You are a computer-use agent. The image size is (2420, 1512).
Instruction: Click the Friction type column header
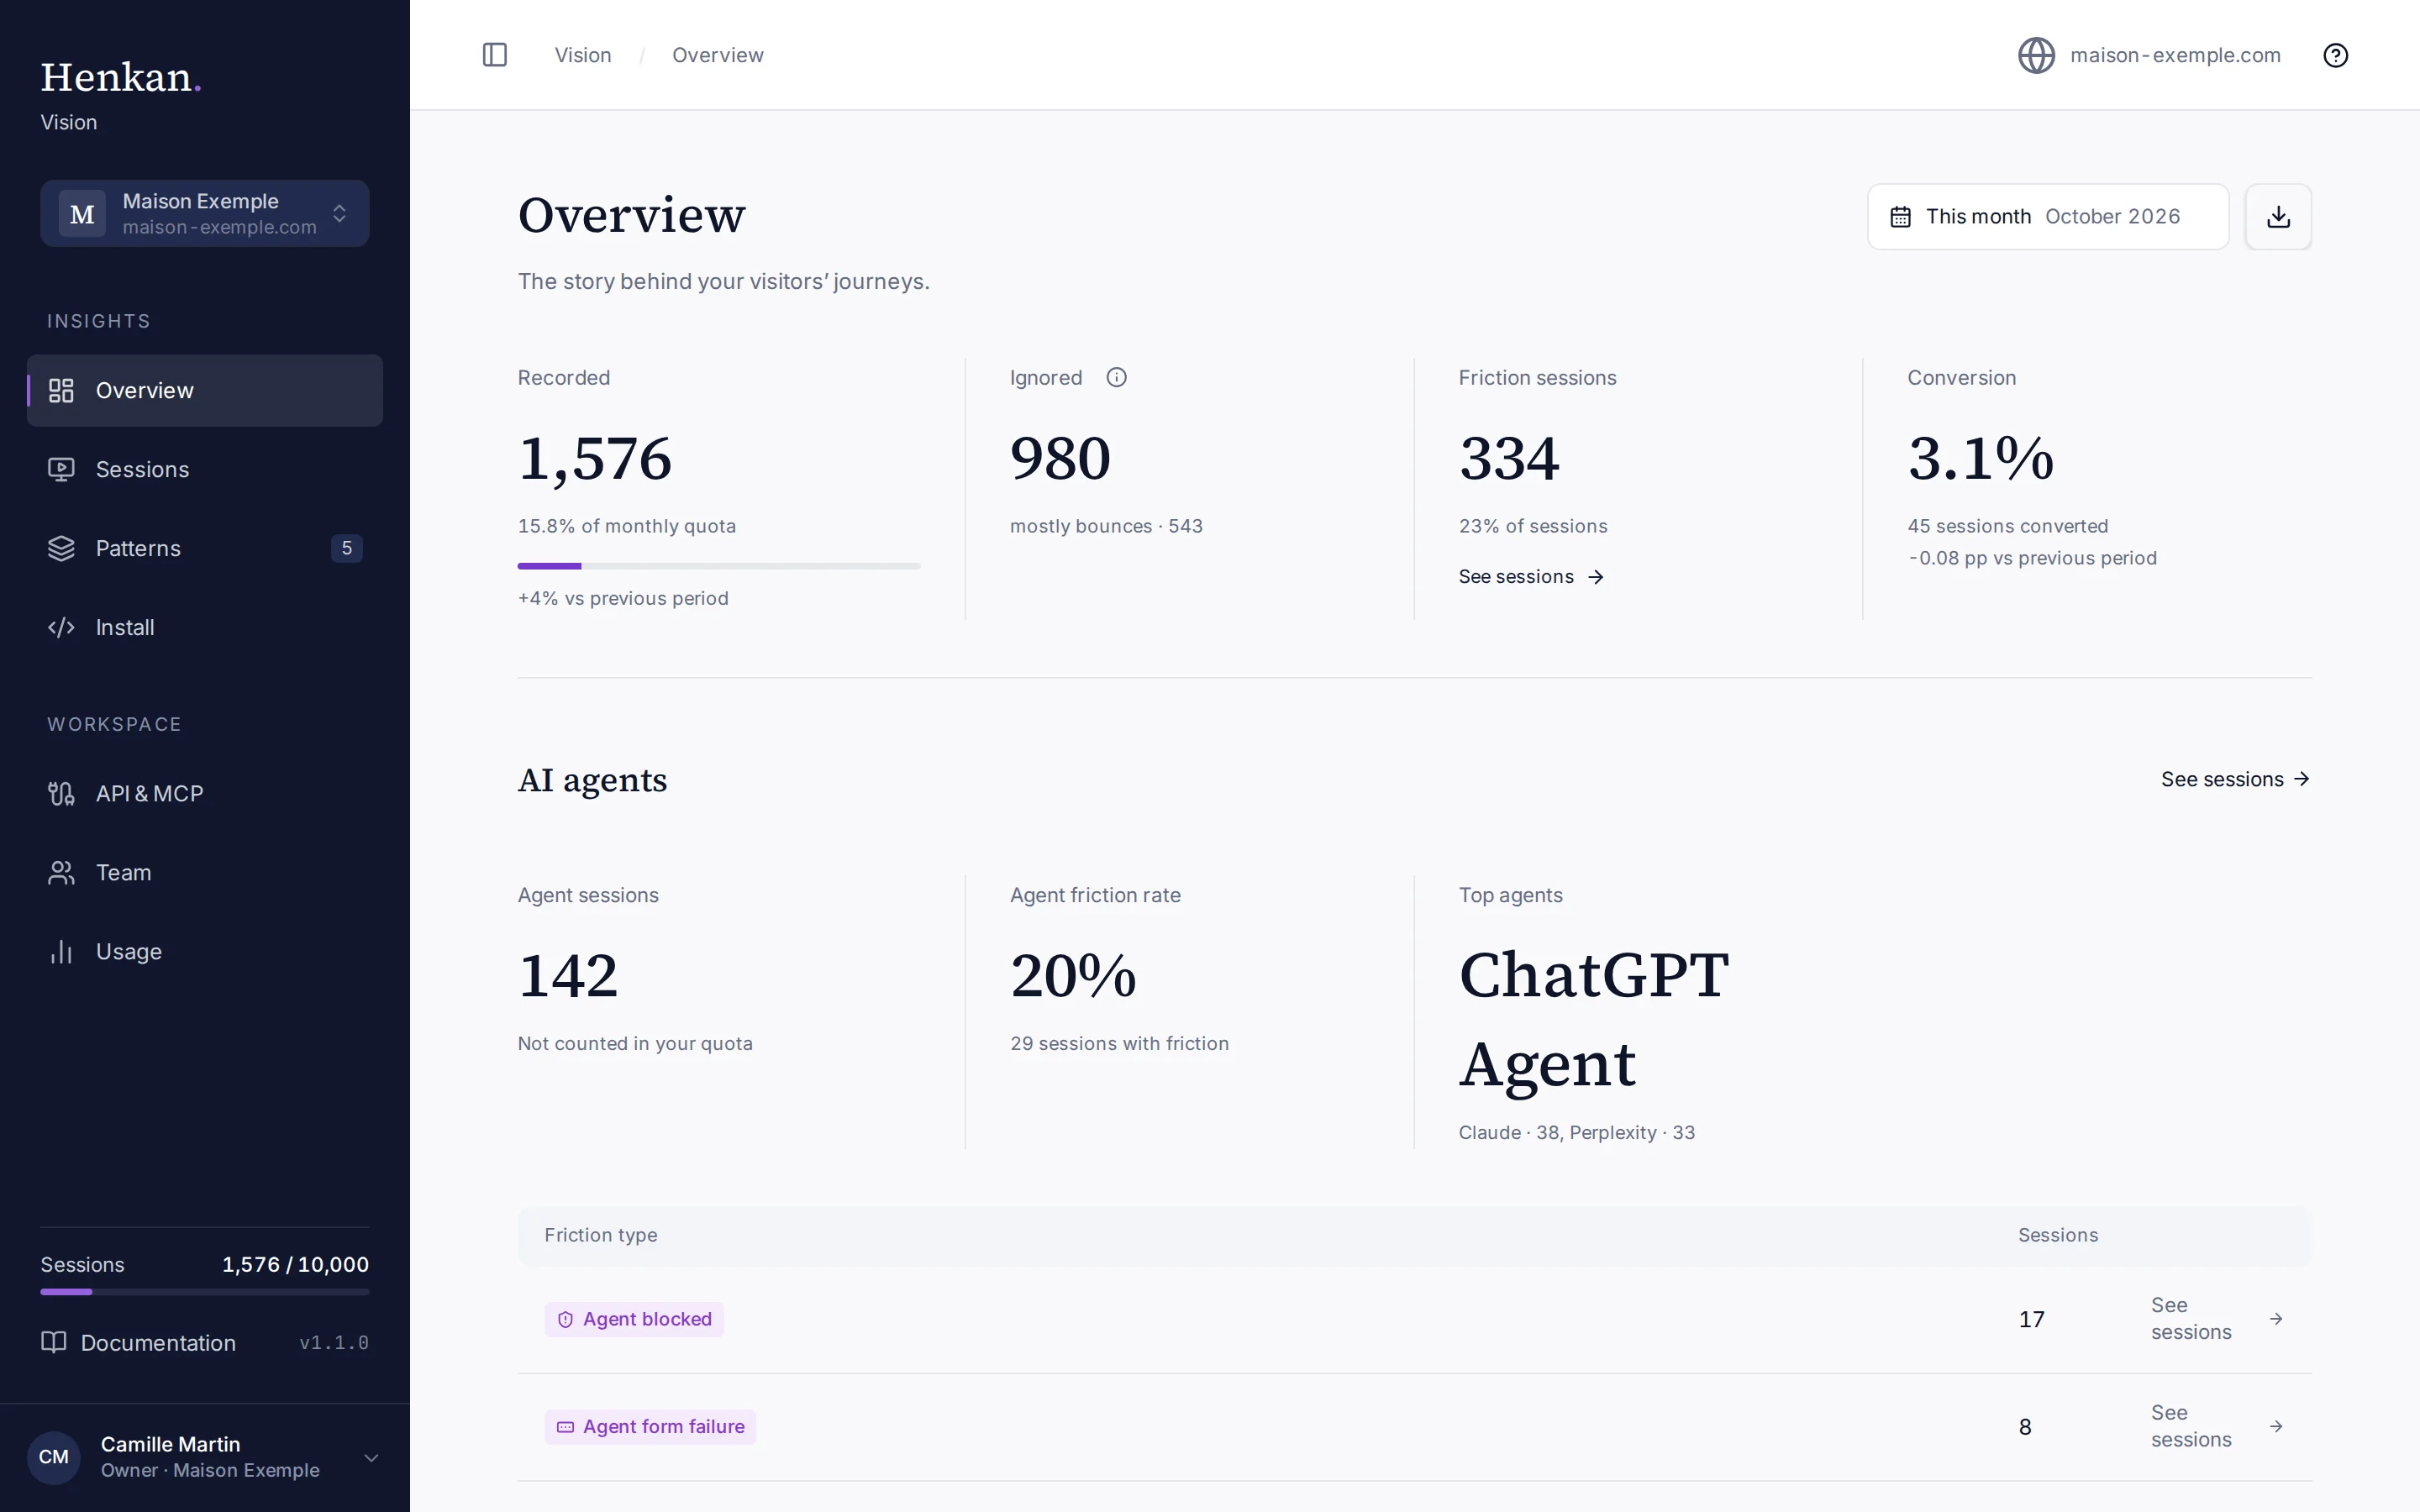(x=600, y=1235)
